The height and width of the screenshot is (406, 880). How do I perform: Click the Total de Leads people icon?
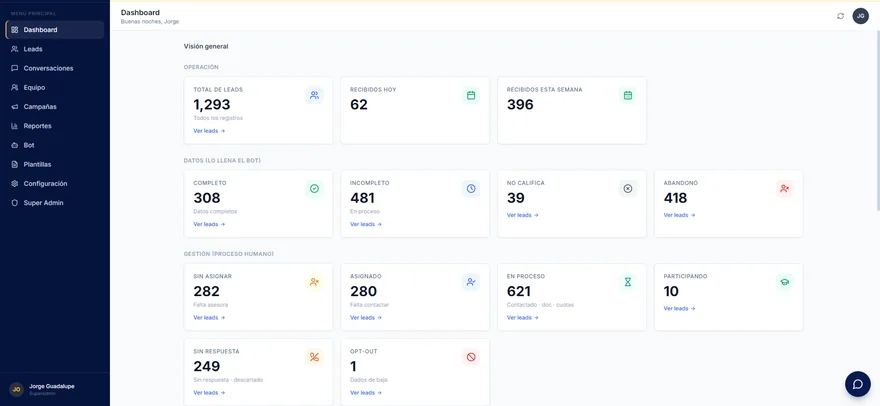point(314,95)
